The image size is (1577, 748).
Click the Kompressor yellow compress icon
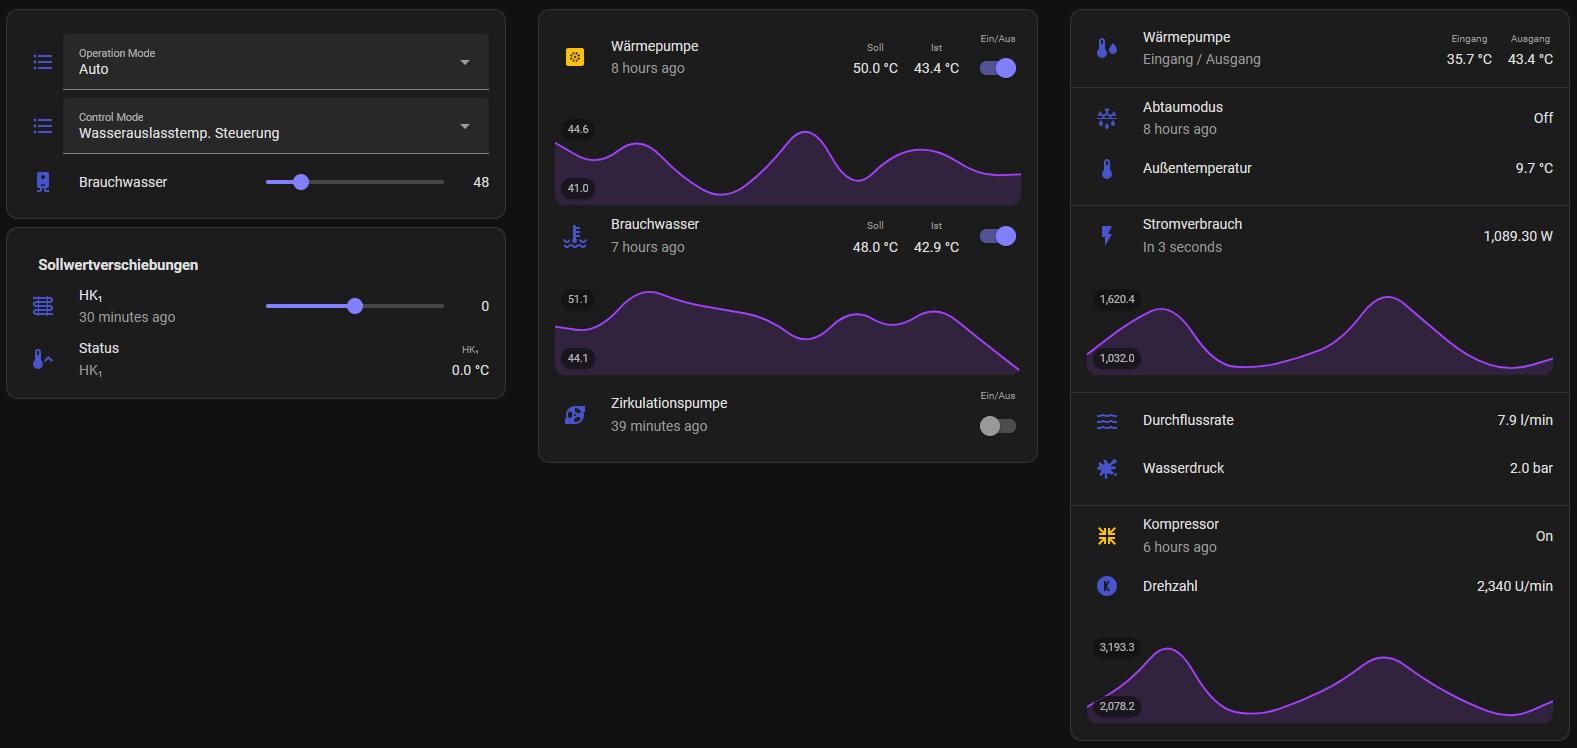tap(1107, 536)
